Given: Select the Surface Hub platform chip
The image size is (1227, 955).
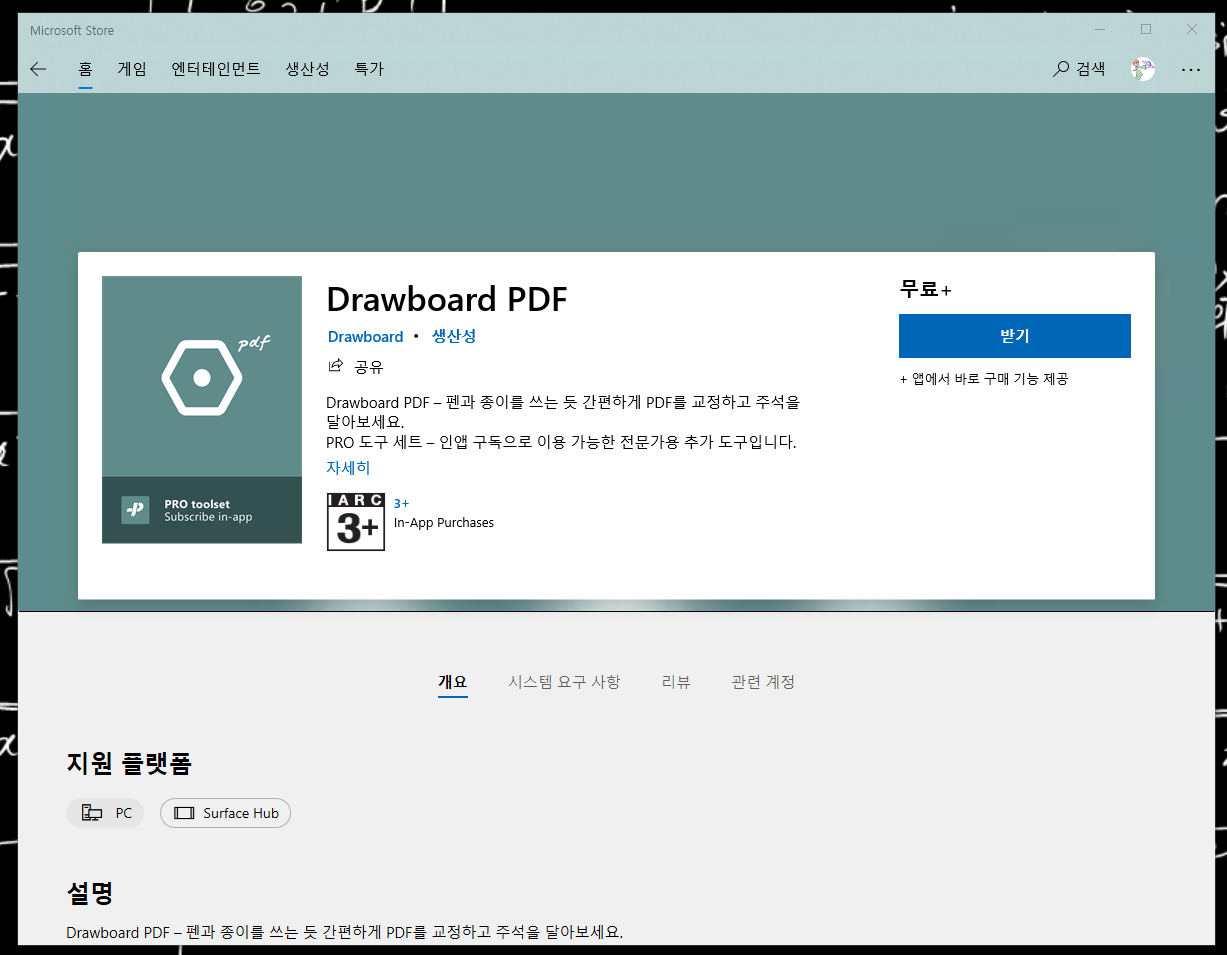Looking at the screenshot, I should (225, 813).
